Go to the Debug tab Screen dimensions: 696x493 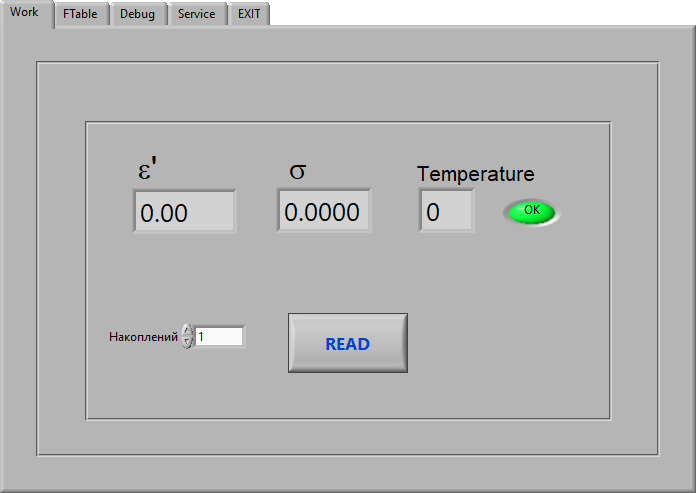137,14
